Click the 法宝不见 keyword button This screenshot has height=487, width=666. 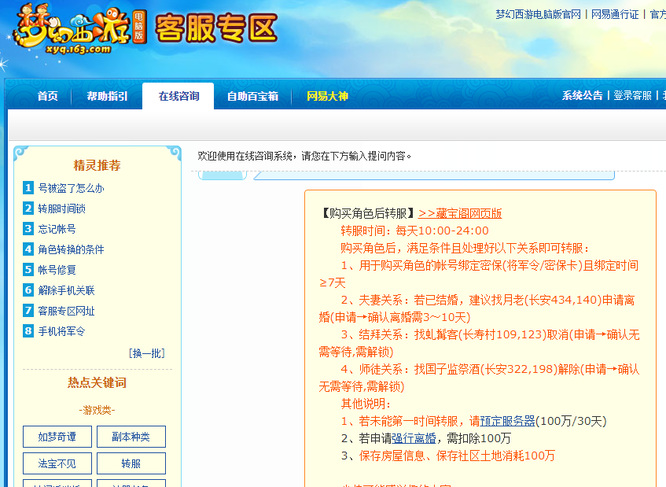tap(57, 463)
